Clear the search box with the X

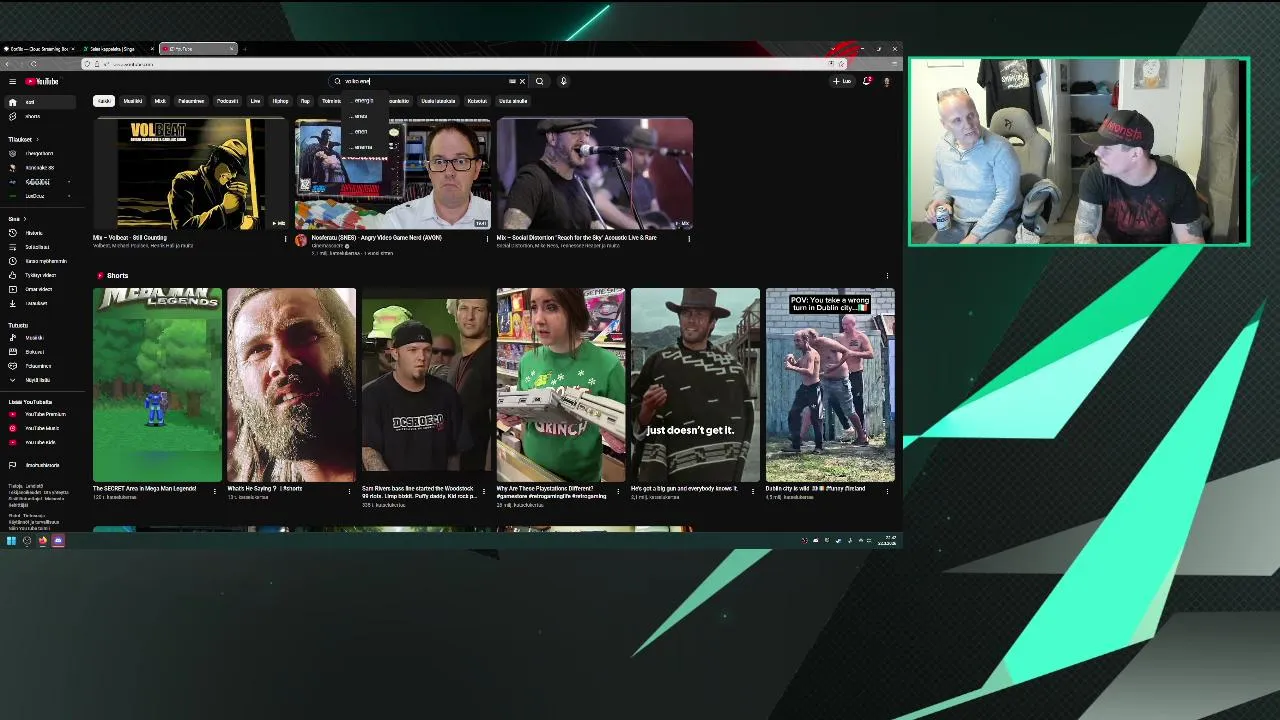pyautogui.click(x=522, y=81)
